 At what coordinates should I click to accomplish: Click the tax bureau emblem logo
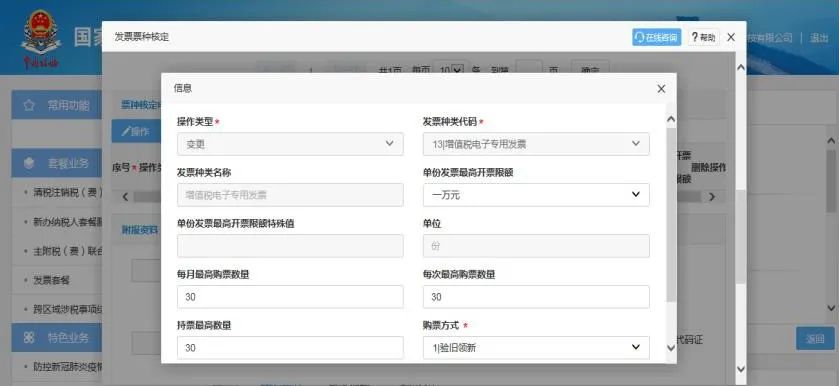(x=41, y=39)
